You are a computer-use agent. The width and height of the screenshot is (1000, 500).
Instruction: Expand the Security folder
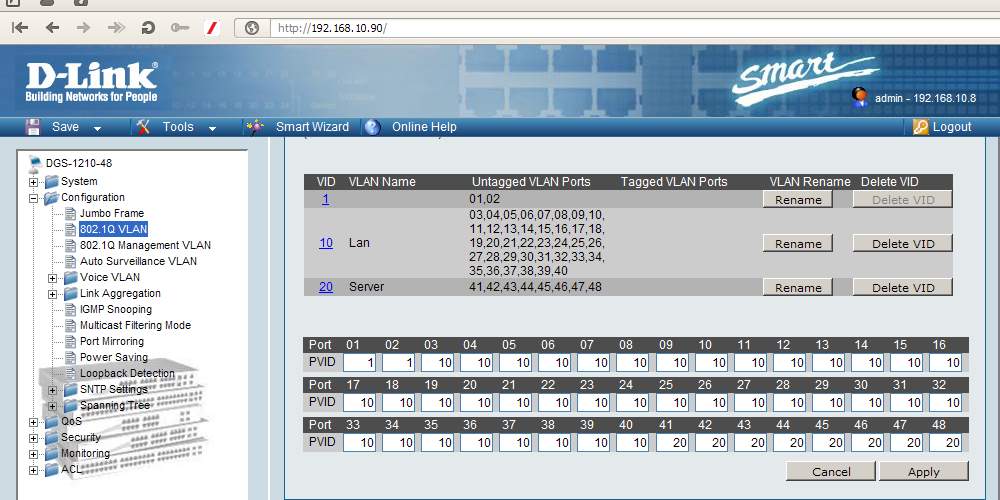point(33,438)
